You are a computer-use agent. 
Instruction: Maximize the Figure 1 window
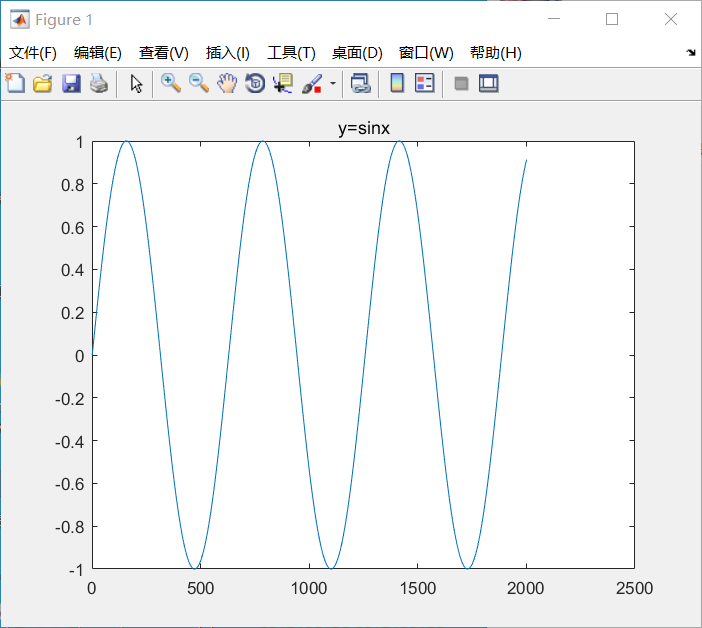pos(612,19)
